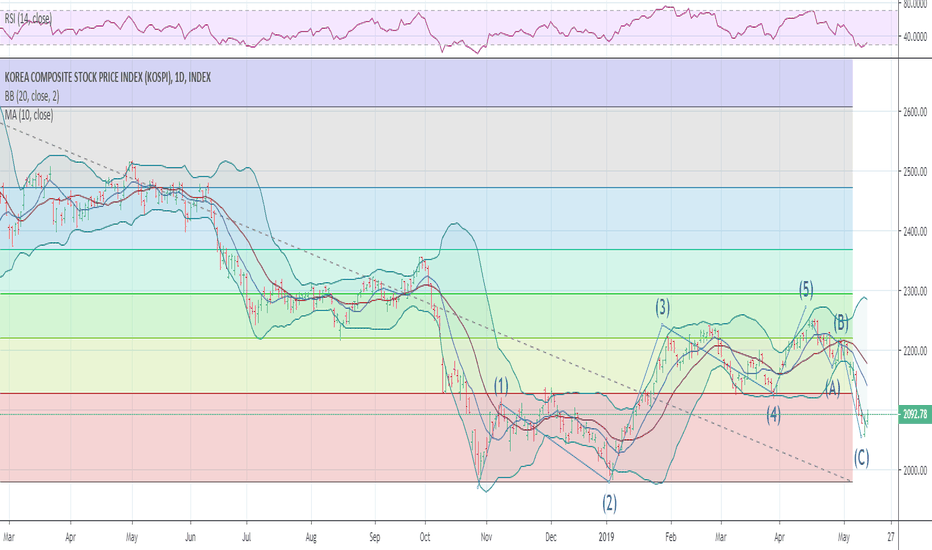Click the 2019 year marker on time axis
This screenshot has height=550, width=932.
(606, 537)
